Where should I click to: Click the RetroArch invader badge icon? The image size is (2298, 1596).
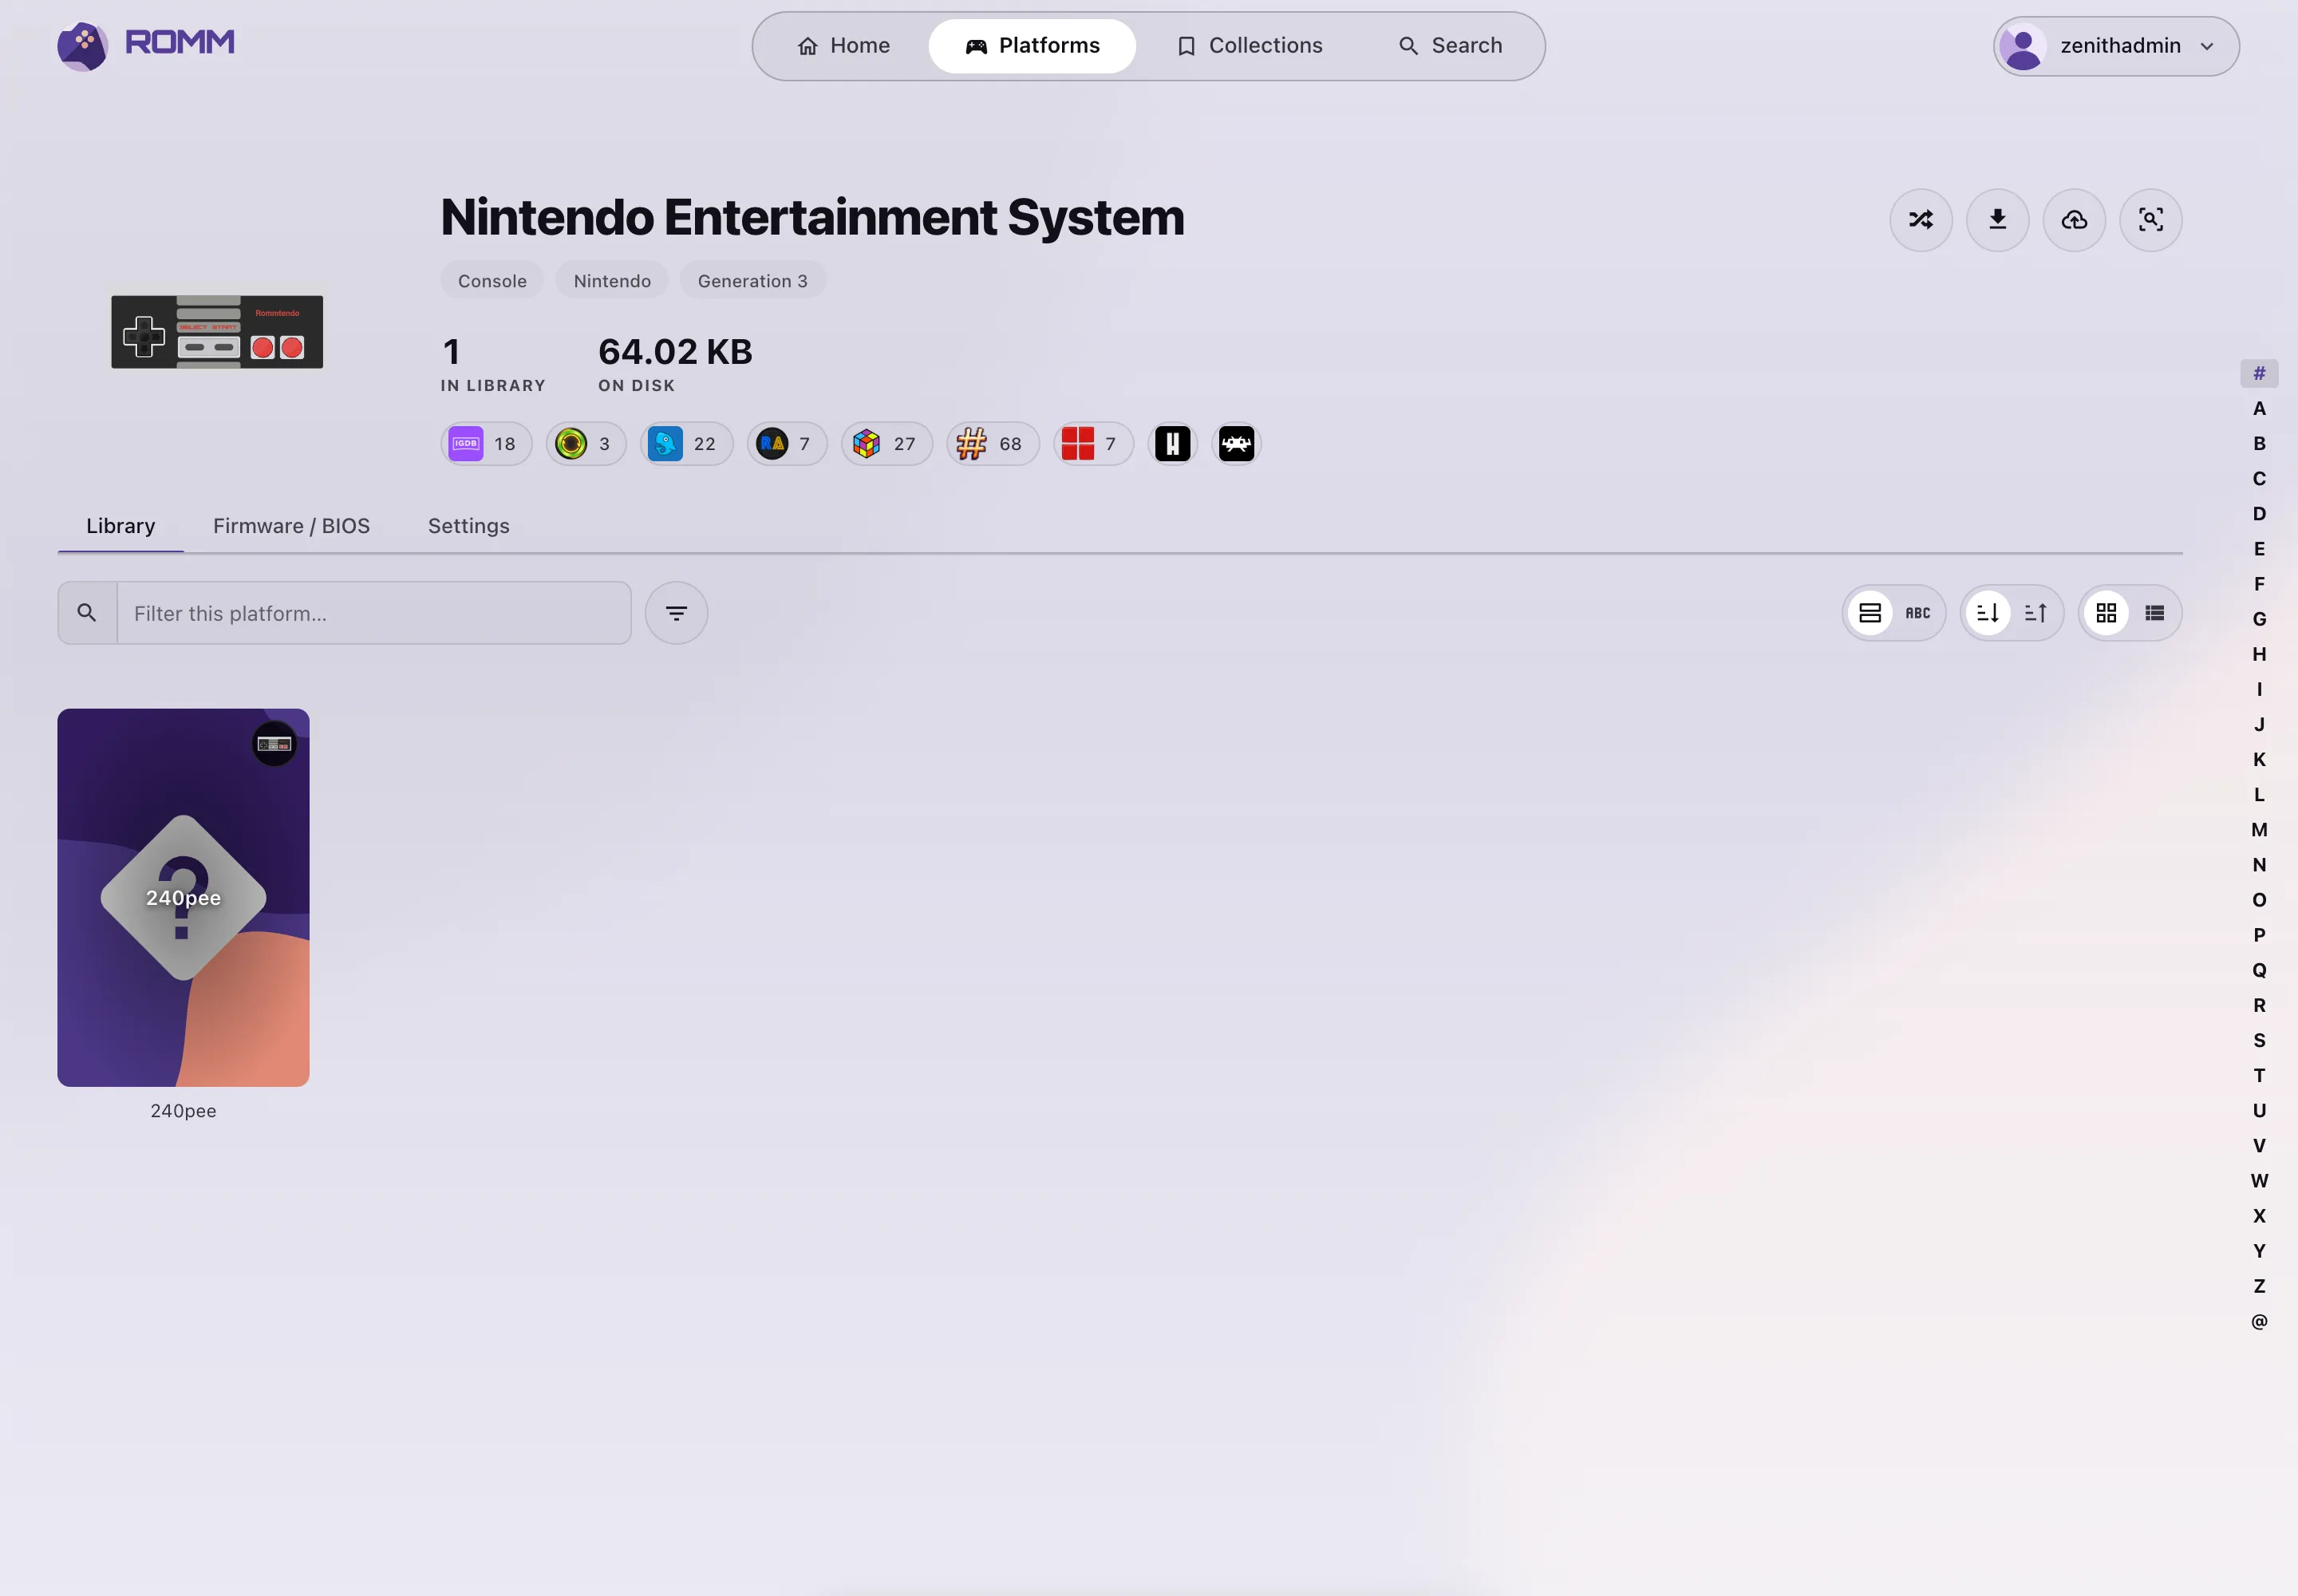1236,444
